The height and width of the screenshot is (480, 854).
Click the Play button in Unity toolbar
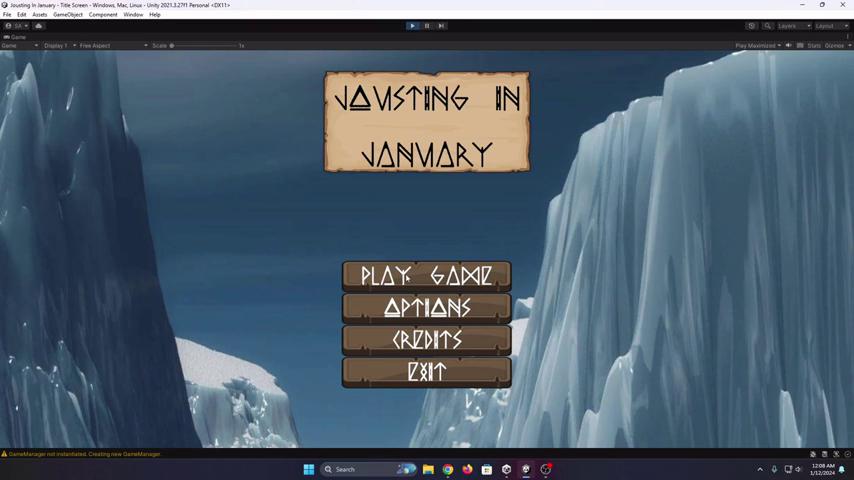coord(412,26)
